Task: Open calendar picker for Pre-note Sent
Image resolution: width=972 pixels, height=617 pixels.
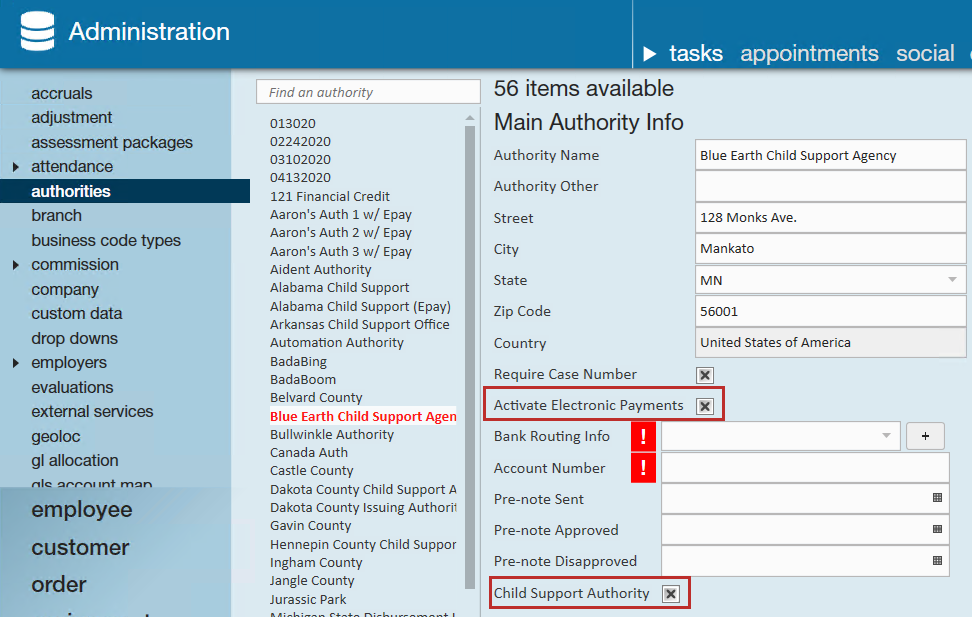Action: click(937, 498)
